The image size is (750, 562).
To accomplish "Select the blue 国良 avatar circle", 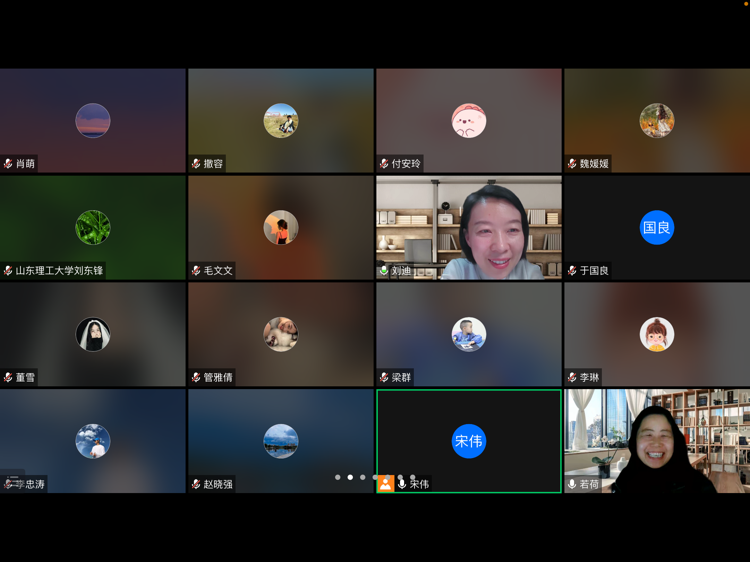I will [x=656, y=228].
